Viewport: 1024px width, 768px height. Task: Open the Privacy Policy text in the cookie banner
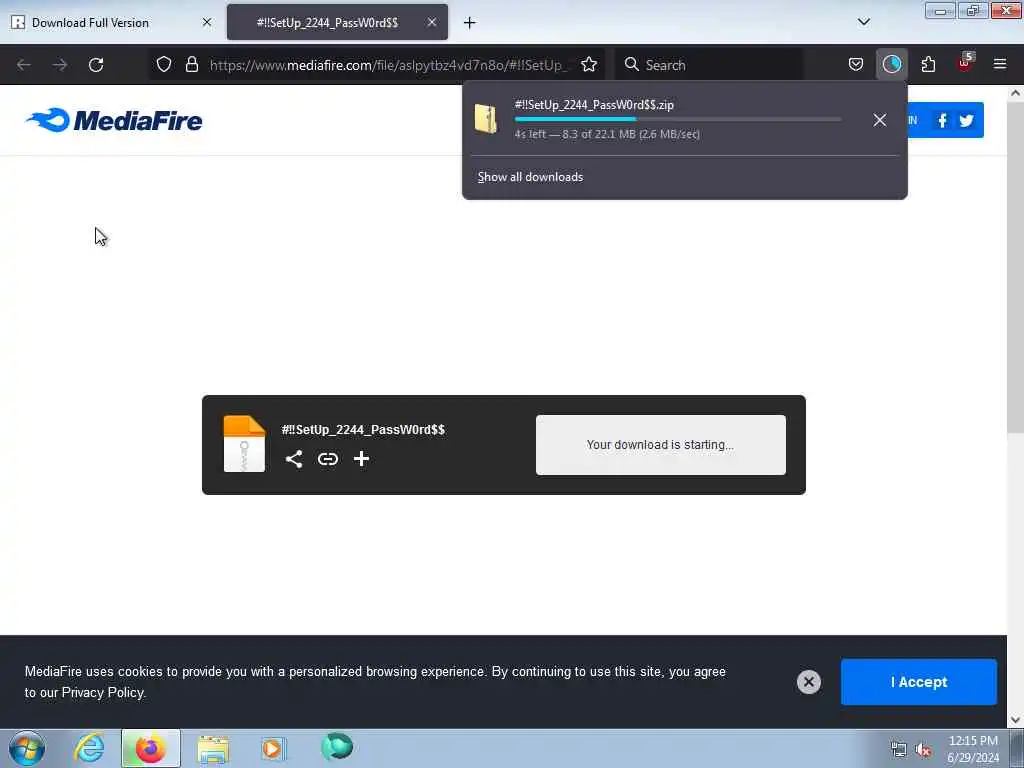[103, 692]
